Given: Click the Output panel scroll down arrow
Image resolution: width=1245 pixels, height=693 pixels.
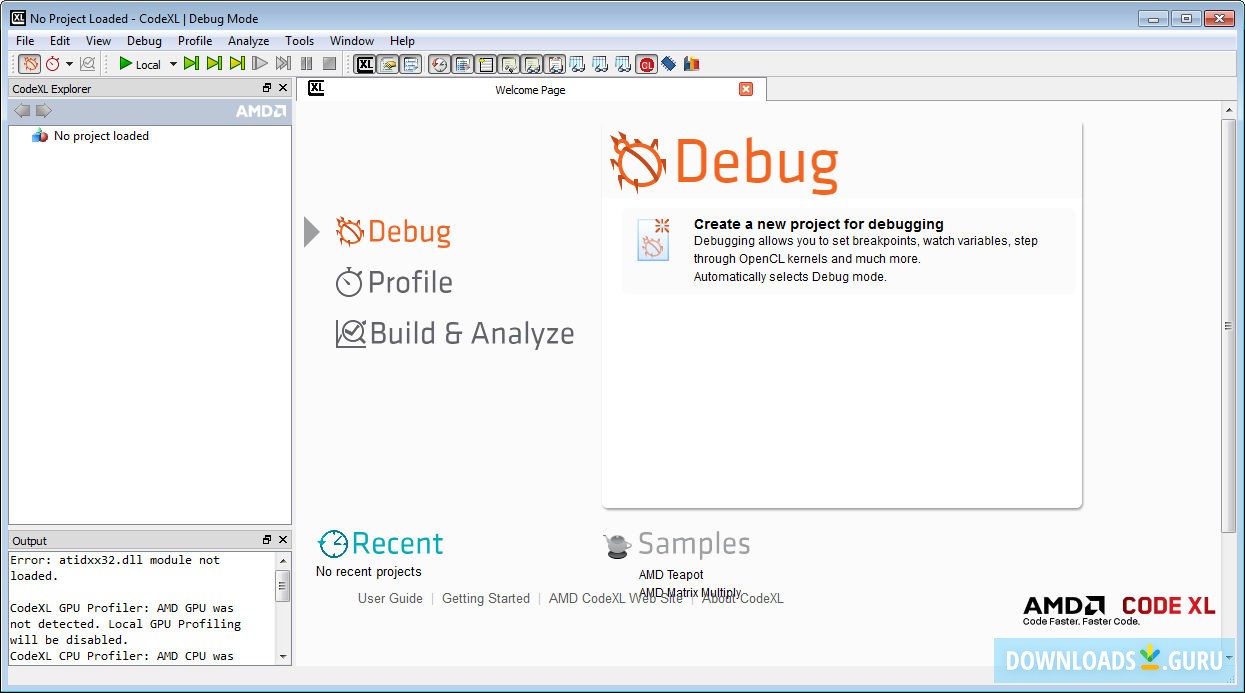Looking at the screenshot, I should pyautogui.click(x=284, y=657).
